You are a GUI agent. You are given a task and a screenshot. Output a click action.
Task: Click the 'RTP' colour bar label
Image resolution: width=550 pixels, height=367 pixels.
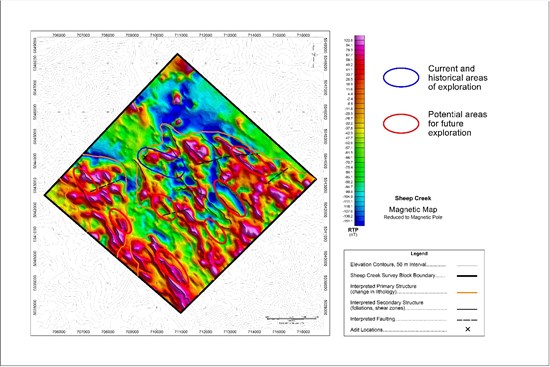(x=353, y=230)
